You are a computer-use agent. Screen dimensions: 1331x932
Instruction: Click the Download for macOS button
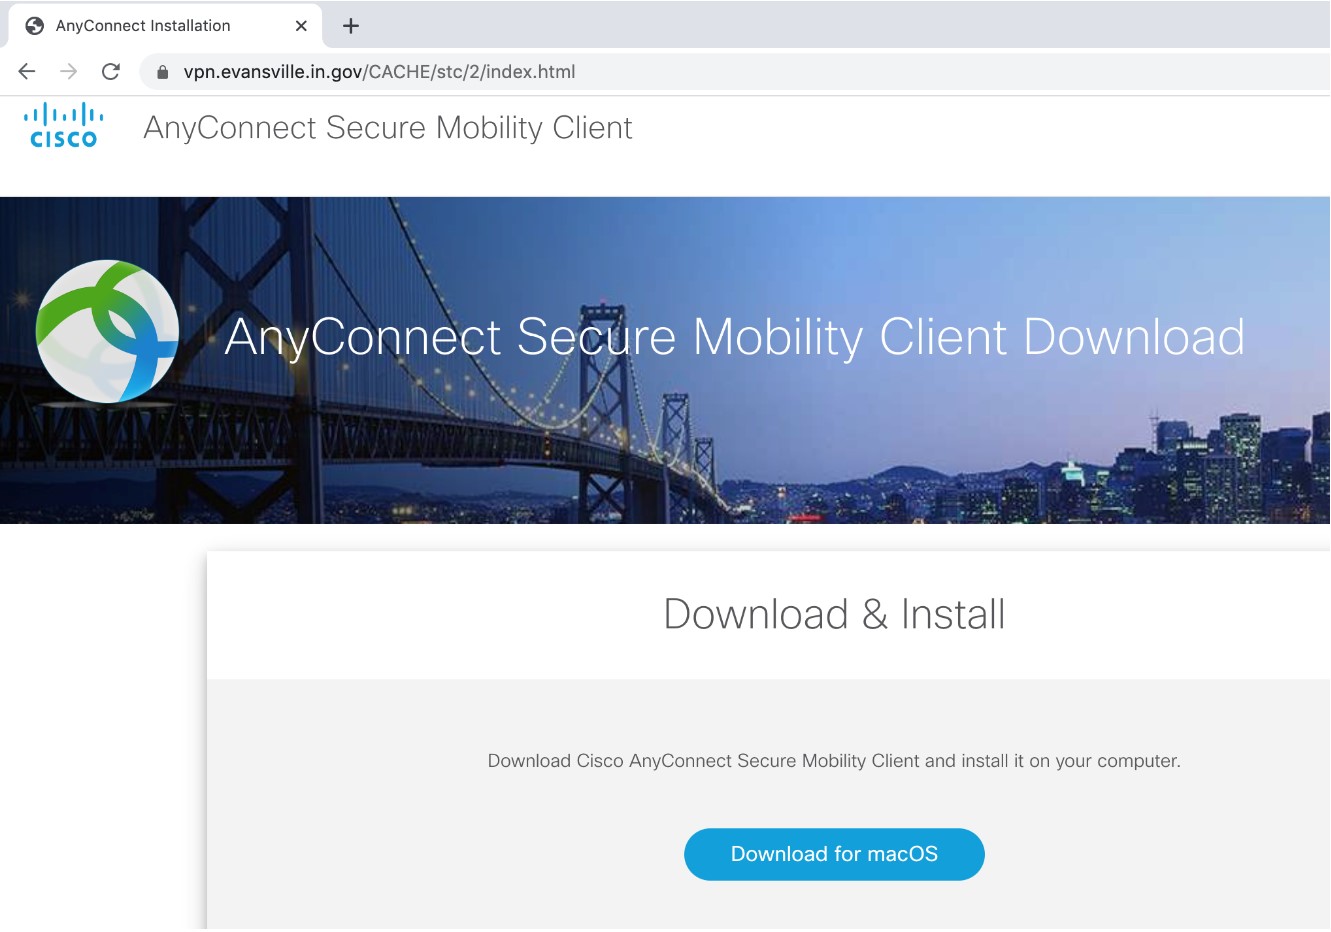coord(834,854)
